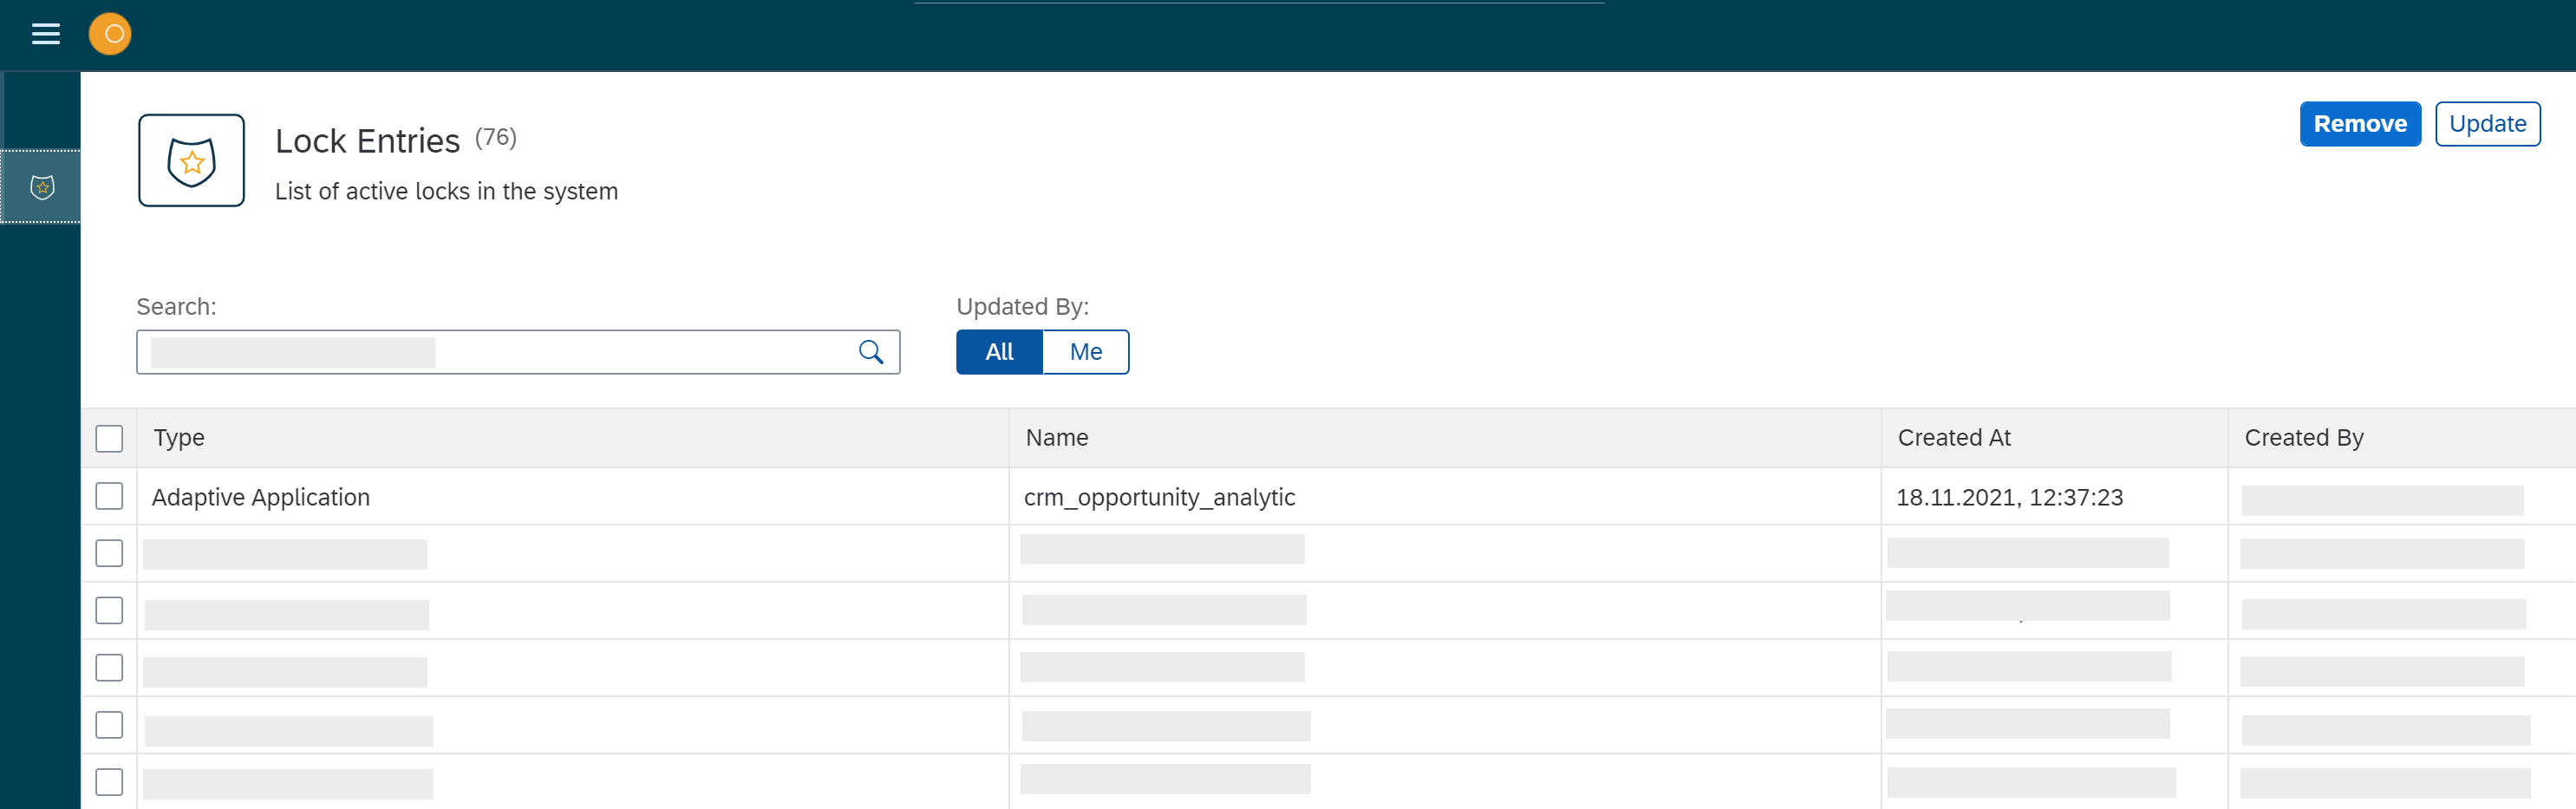Click the Remove button
This screenshot has height=809, width=2576.
point(2360,124)
